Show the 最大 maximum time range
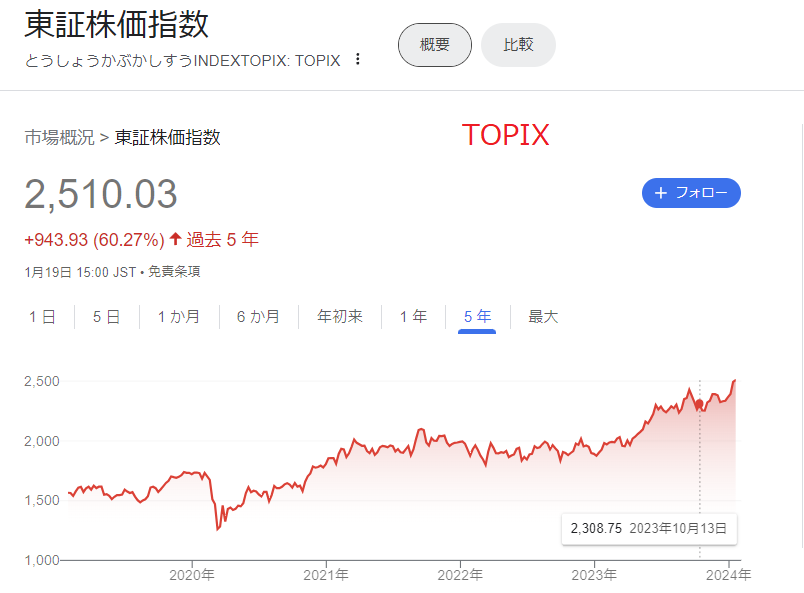The image size is (804, 593). point(543,317)
